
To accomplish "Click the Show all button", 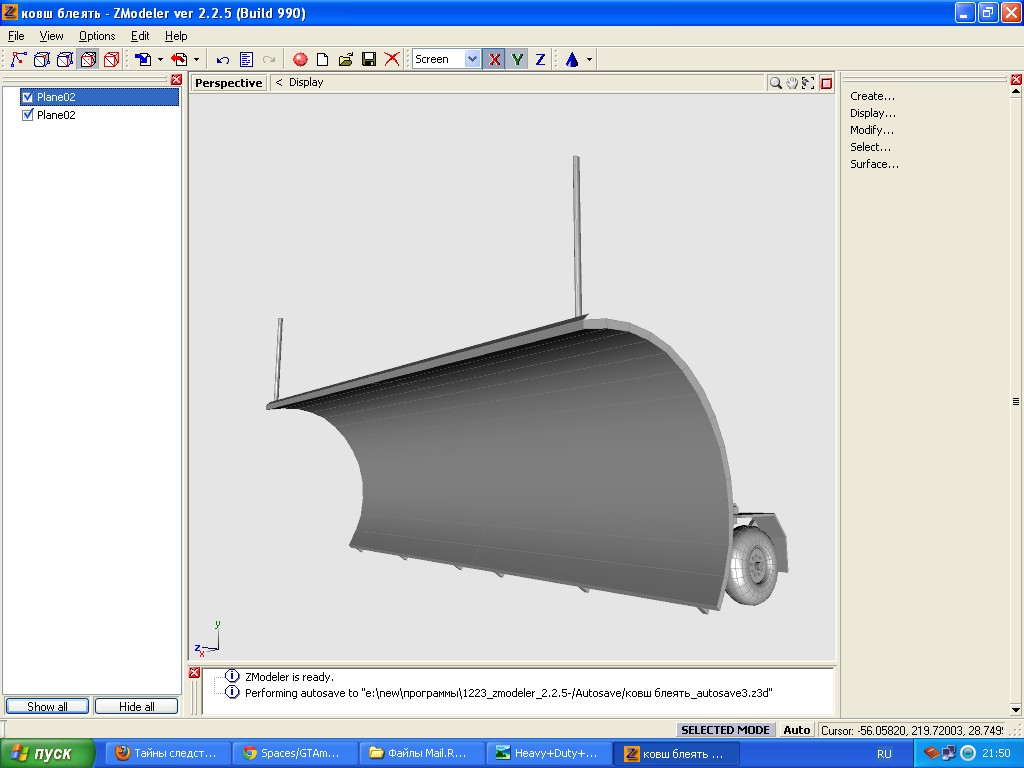I will click(x=47, y=706).
